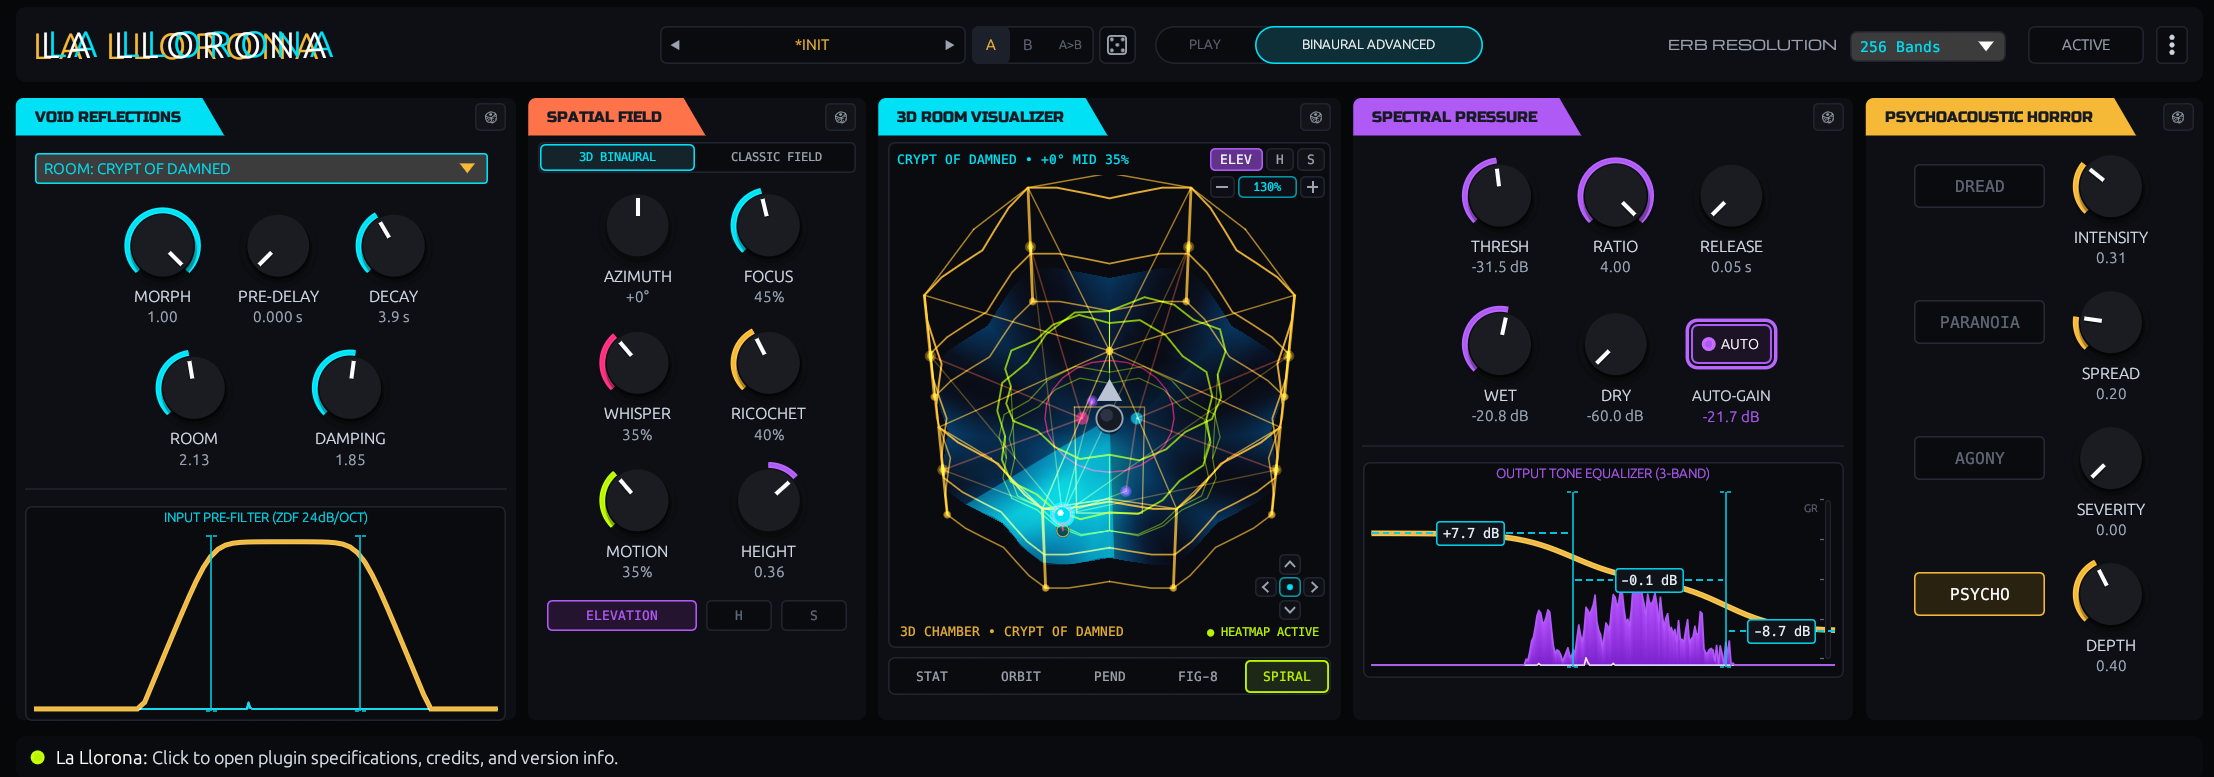Click the La Llorona logo

point(184,45)
